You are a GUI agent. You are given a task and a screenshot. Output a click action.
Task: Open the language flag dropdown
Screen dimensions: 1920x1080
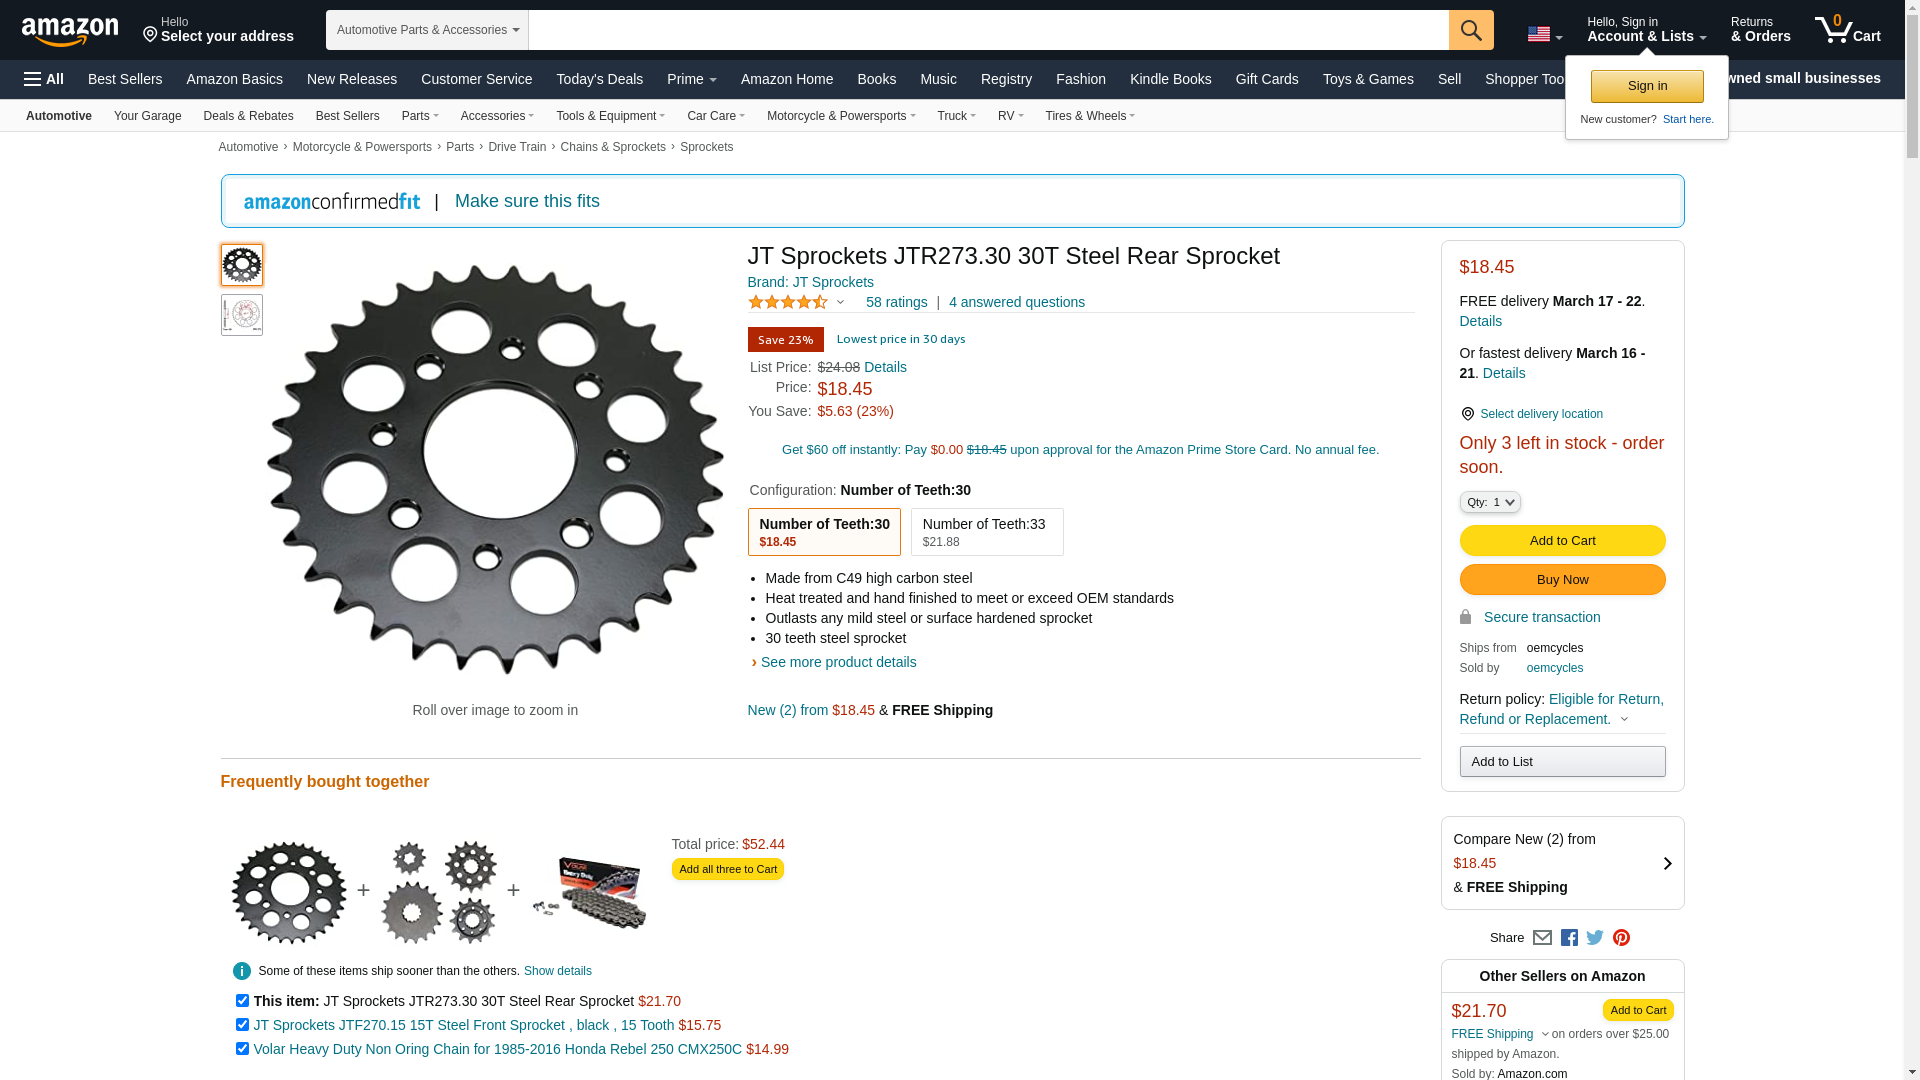coord(1544,35)
